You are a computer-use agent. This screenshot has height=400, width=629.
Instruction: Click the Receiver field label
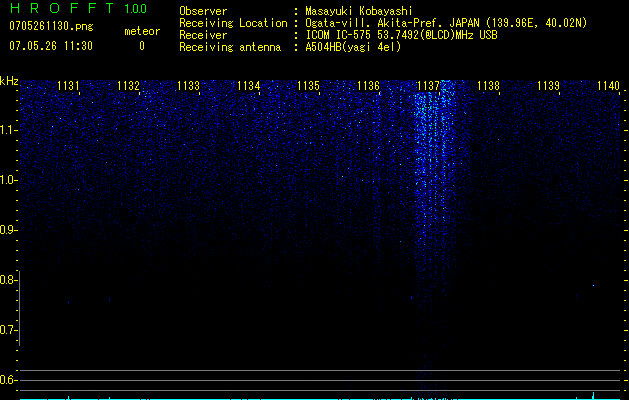[x=203, y=35]
